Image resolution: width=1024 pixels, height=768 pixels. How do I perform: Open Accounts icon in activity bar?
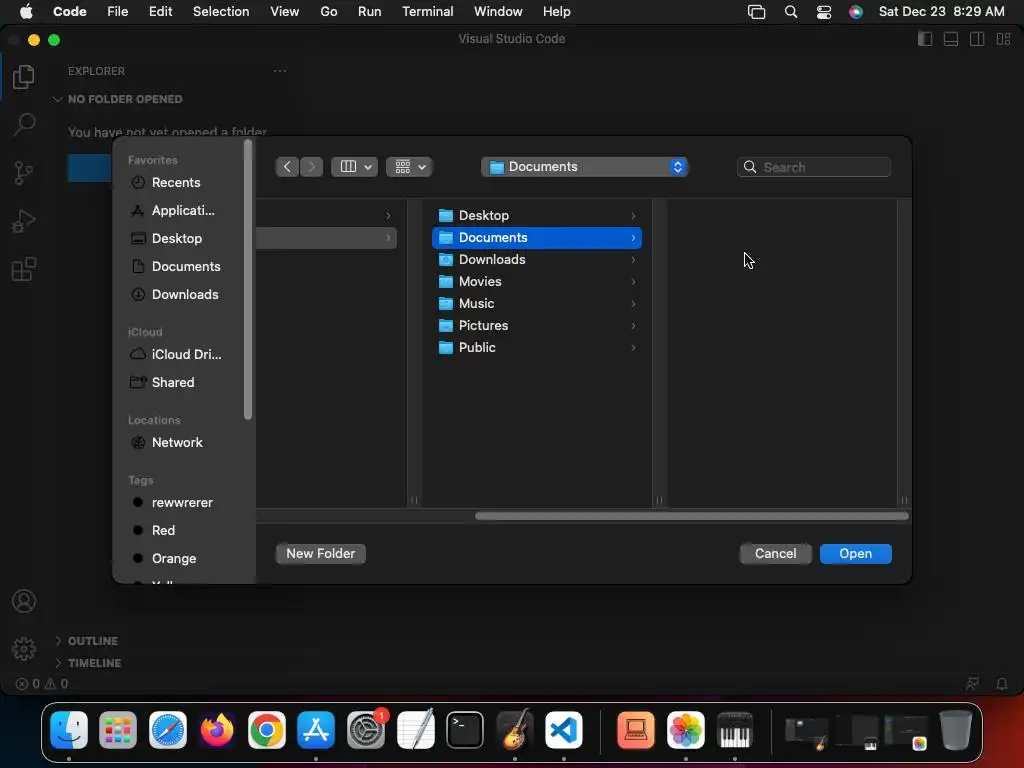(x=24, y=601)
